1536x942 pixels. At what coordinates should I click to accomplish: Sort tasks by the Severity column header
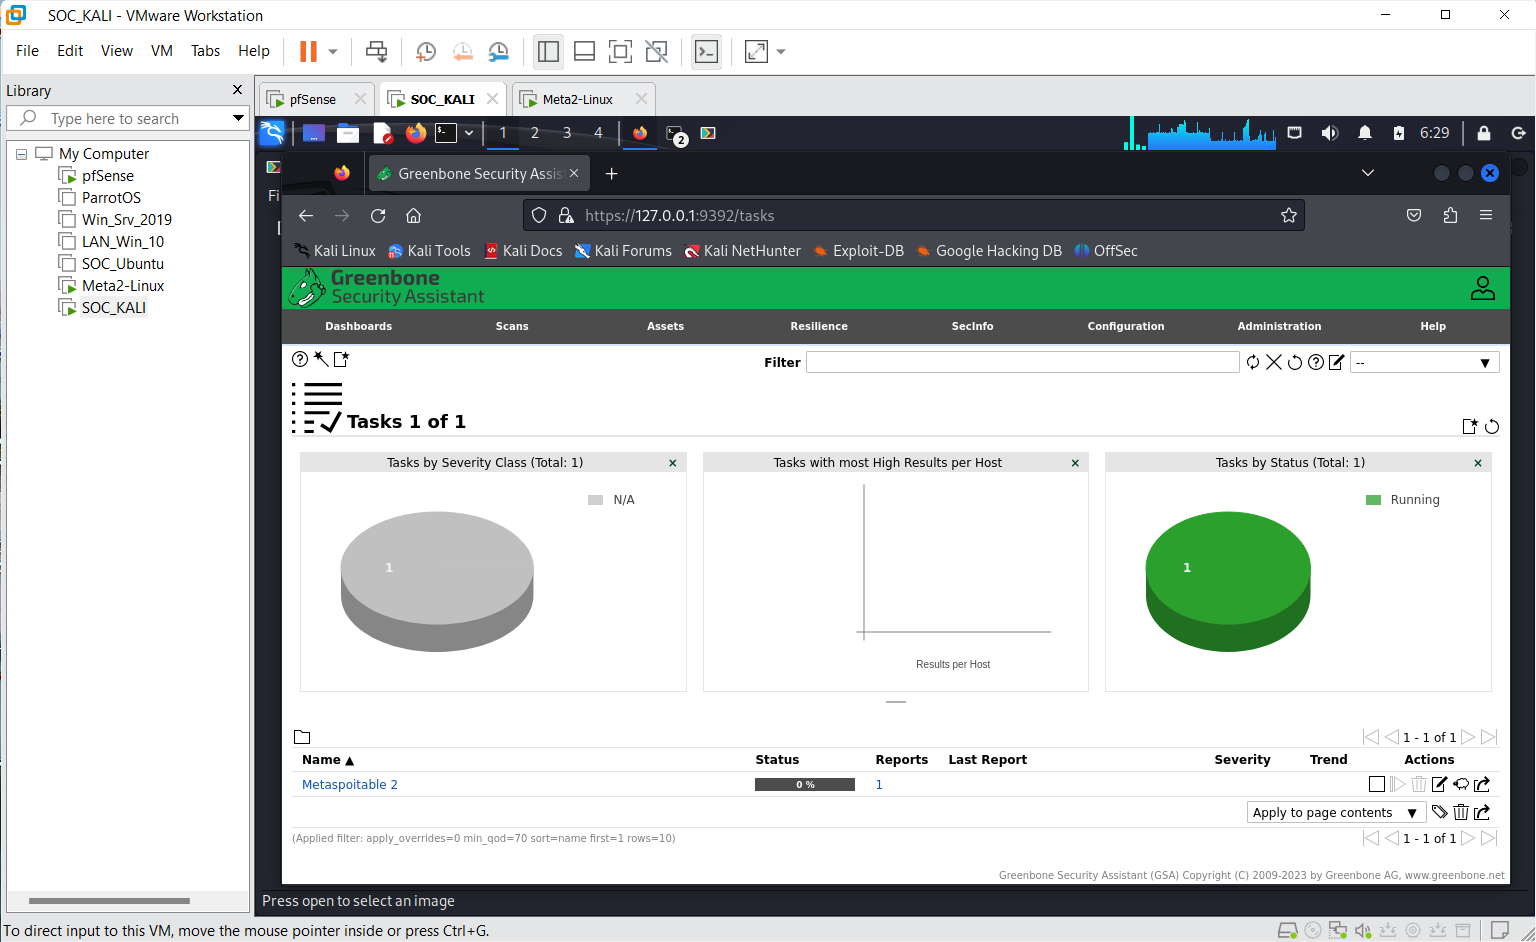tap(1242, 759)
